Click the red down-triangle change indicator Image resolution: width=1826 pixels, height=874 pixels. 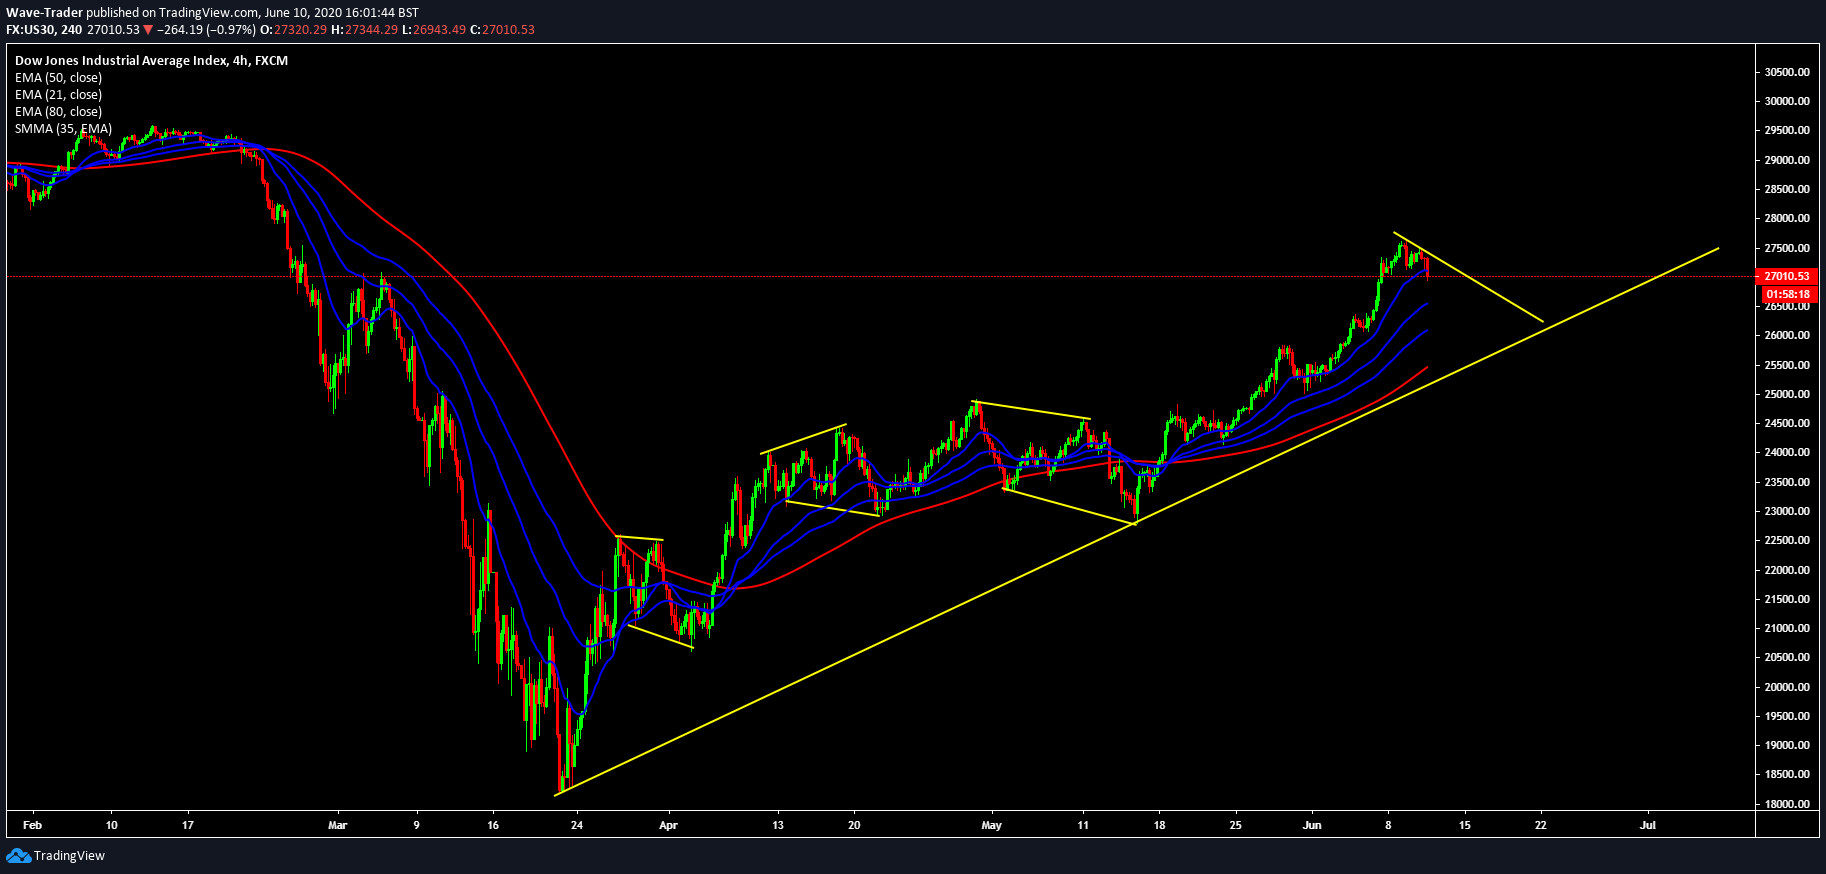148,30
